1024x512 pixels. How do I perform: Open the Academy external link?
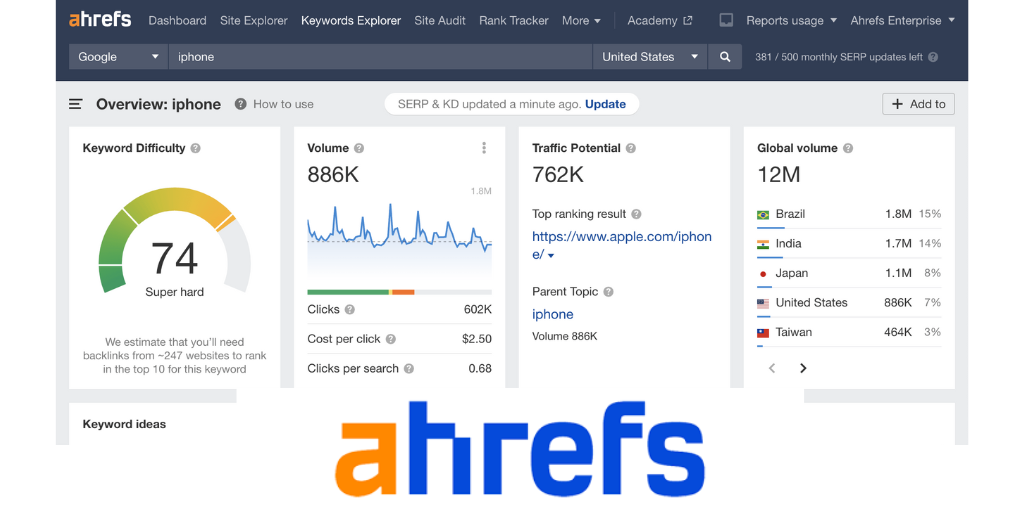(x=660, y=20)
